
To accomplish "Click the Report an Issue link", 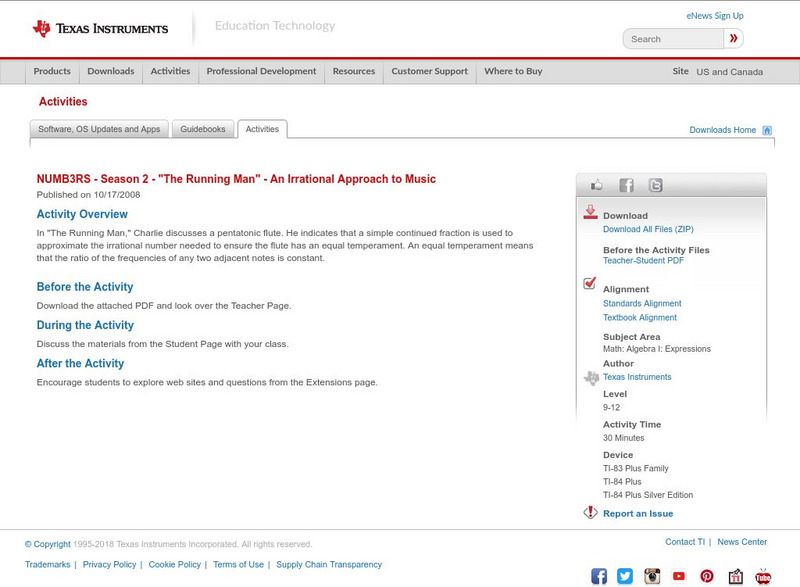I will [x=638, y=514].
